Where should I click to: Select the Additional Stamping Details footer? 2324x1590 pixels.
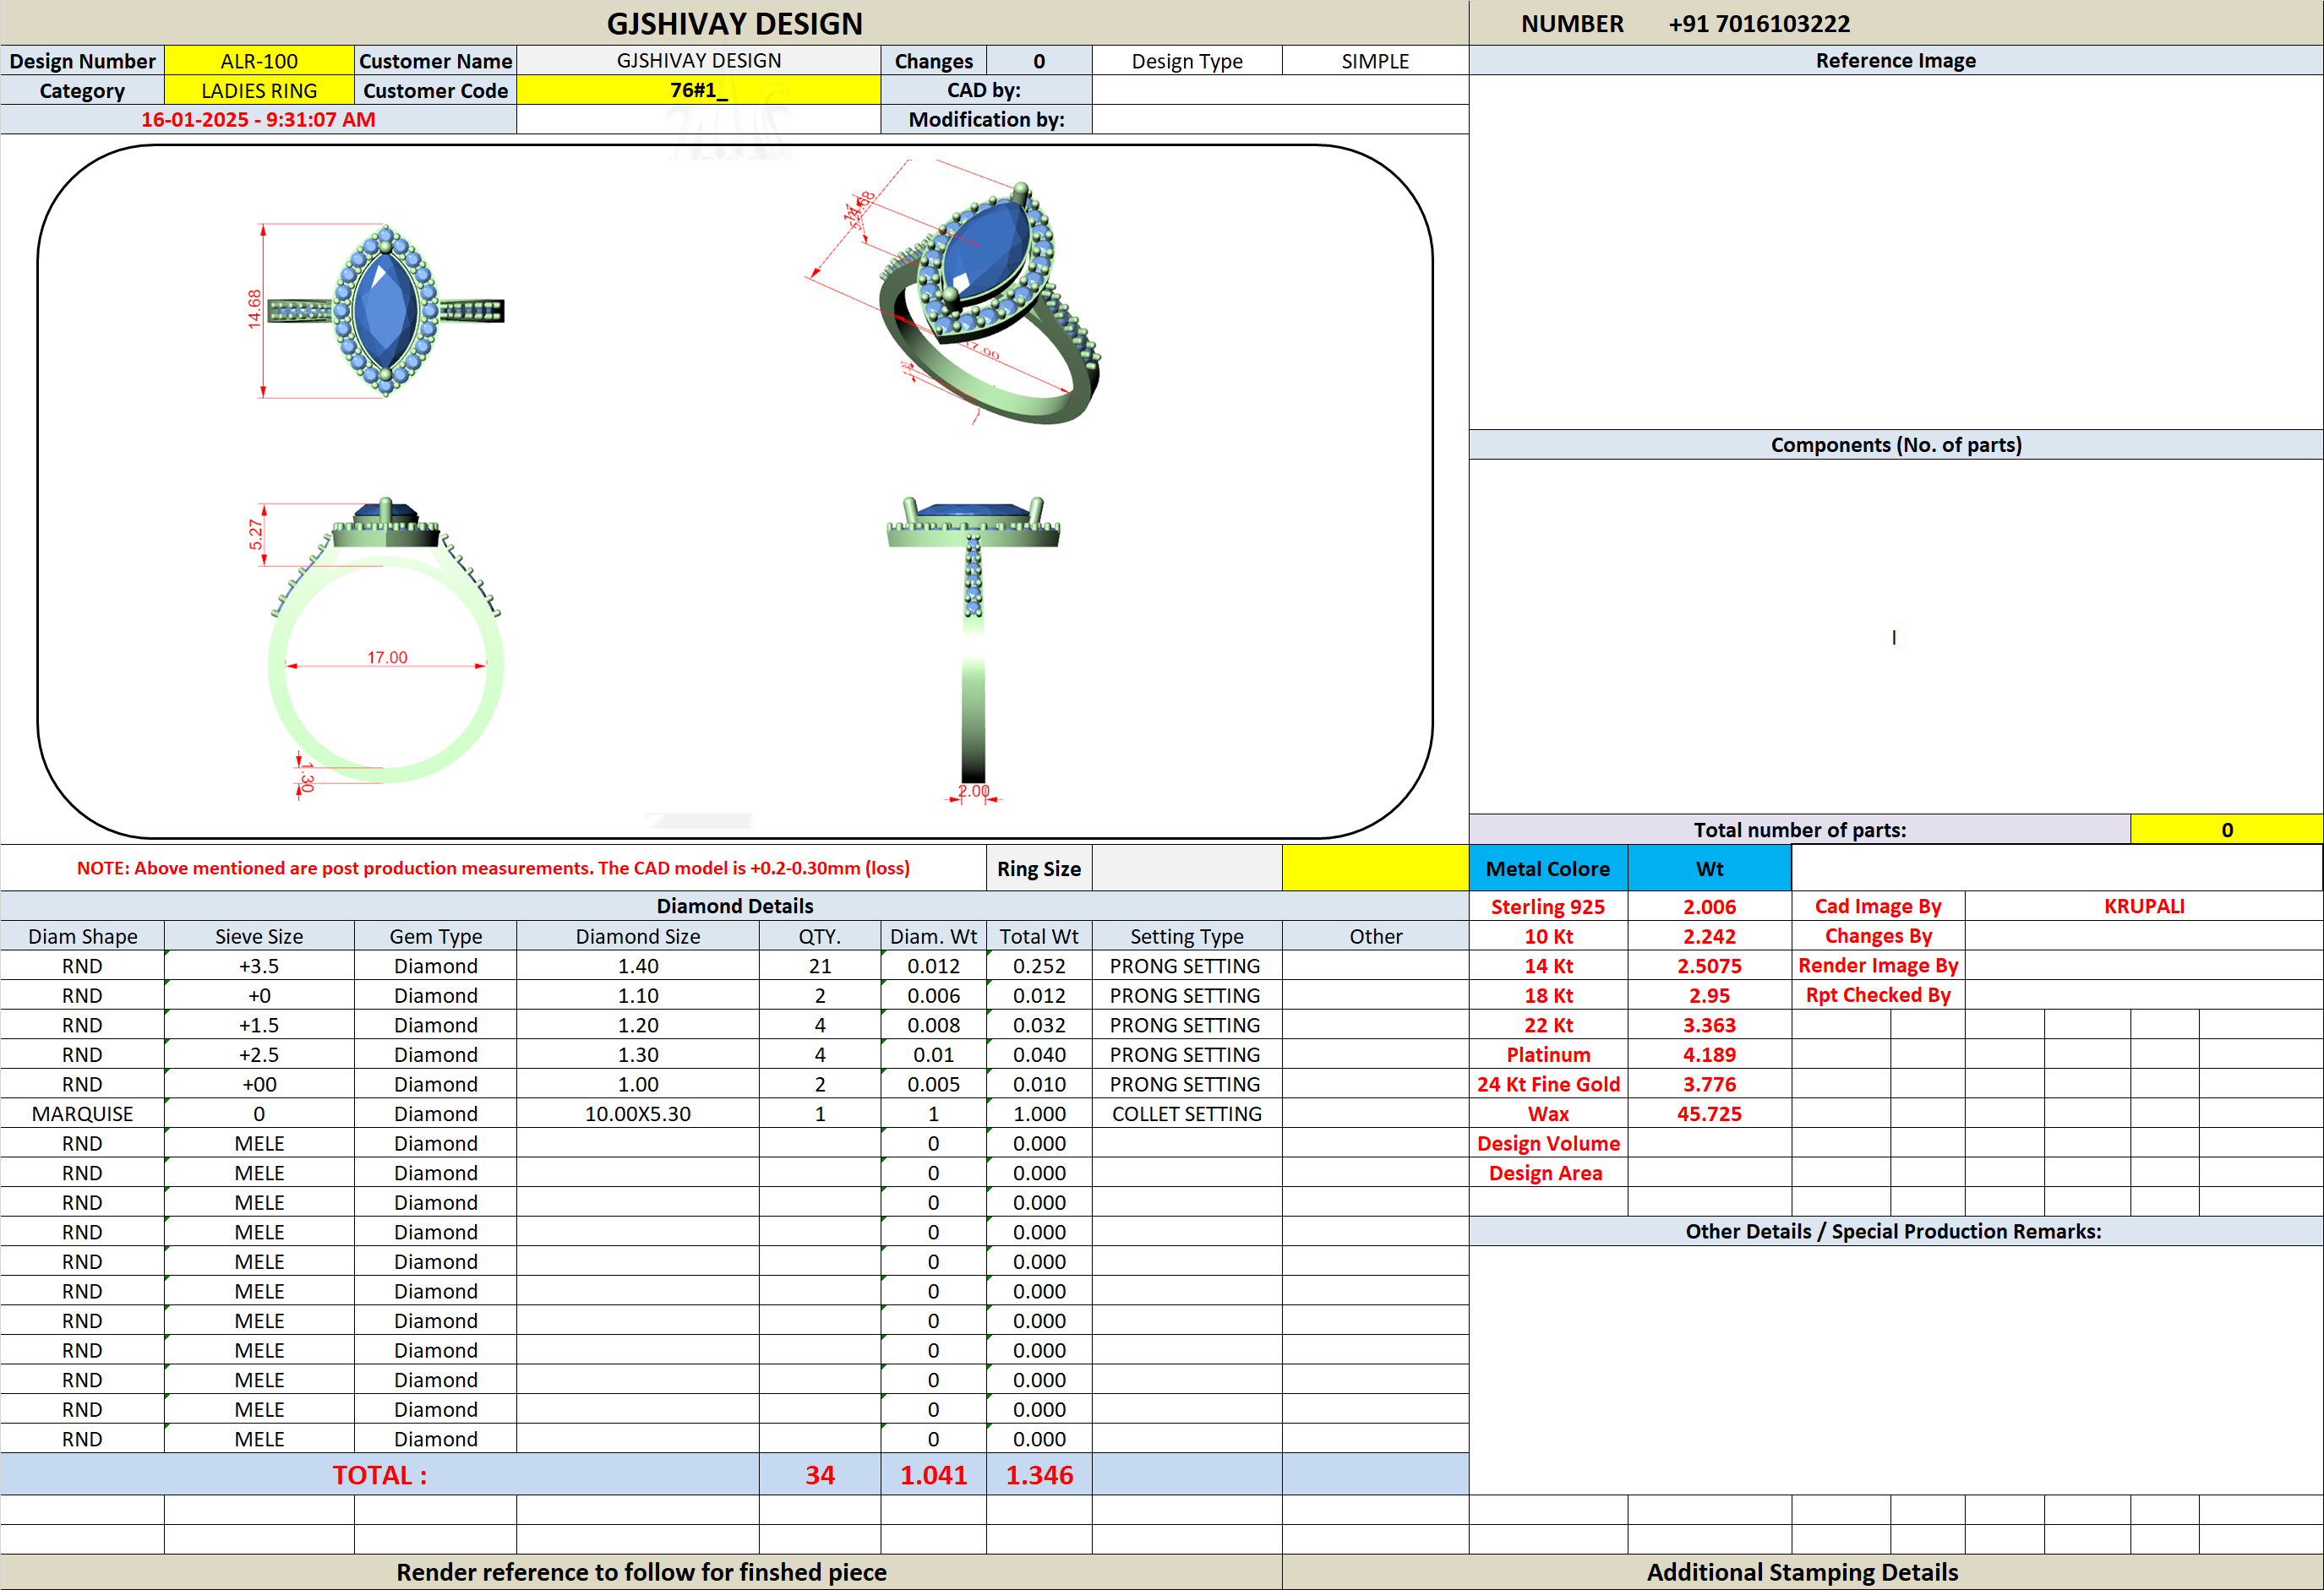pyautogui.click(x=1802, y=1572)
